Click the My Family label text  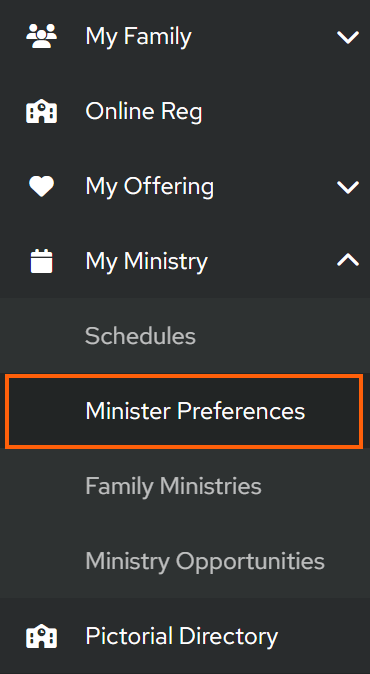[138, 37]
